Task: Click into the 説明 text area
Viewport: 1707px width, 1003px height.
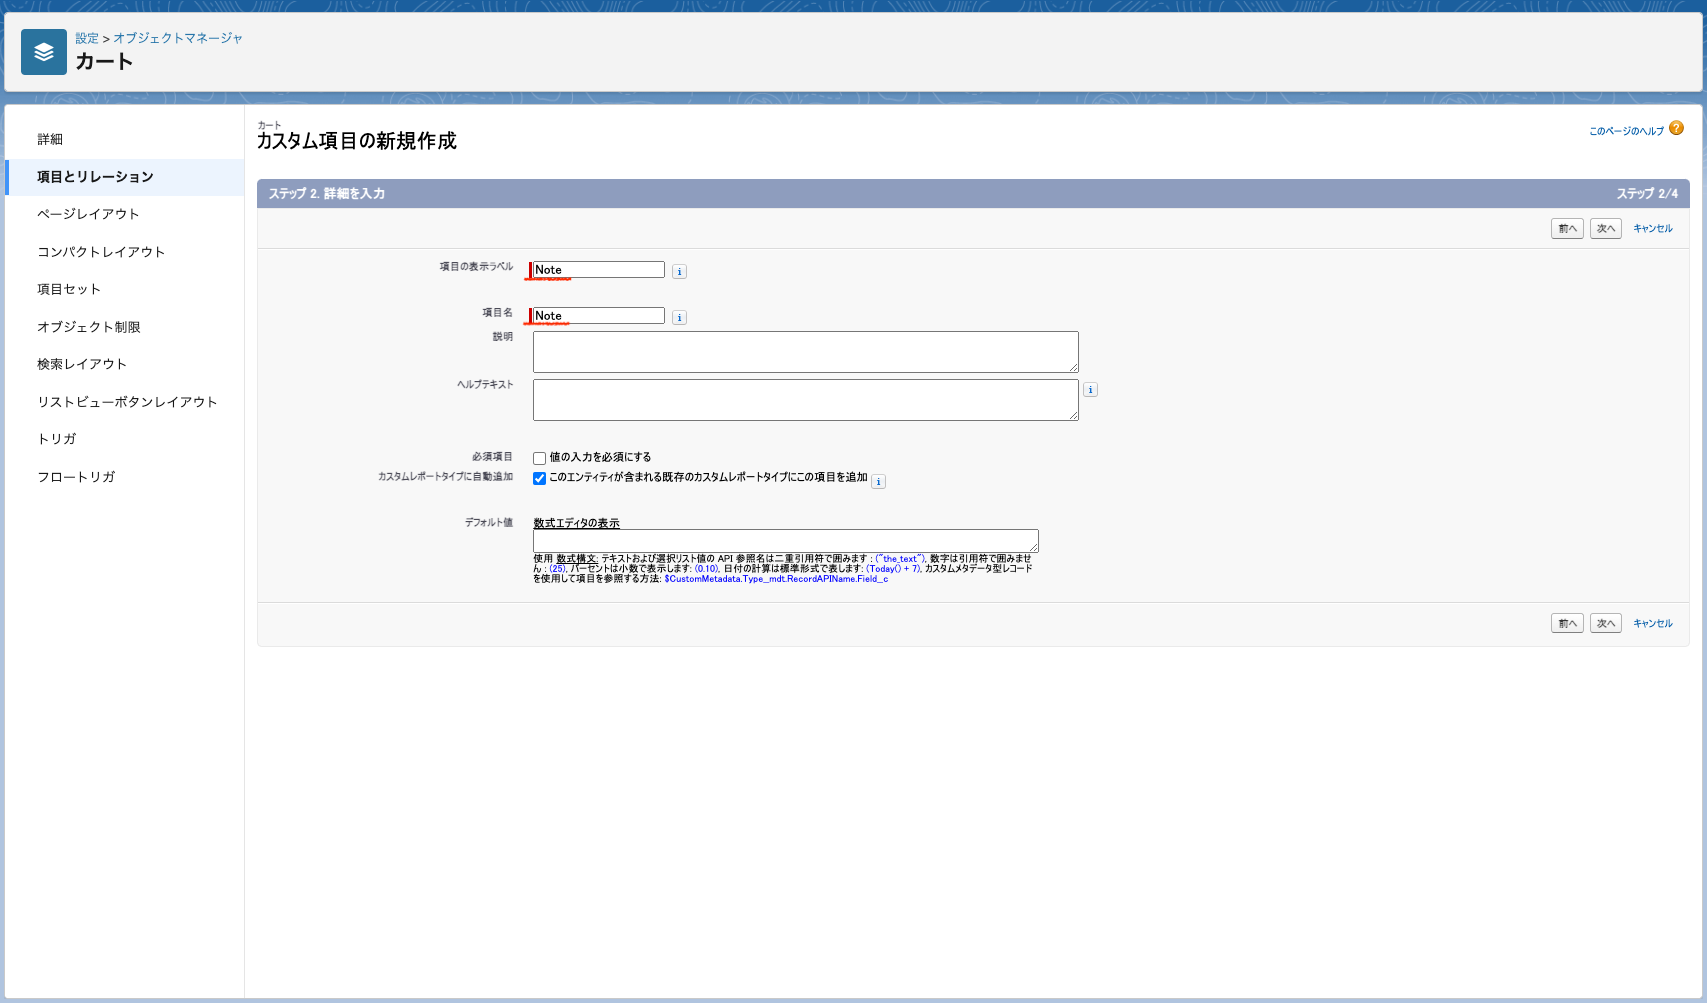Action: (806, 352)
